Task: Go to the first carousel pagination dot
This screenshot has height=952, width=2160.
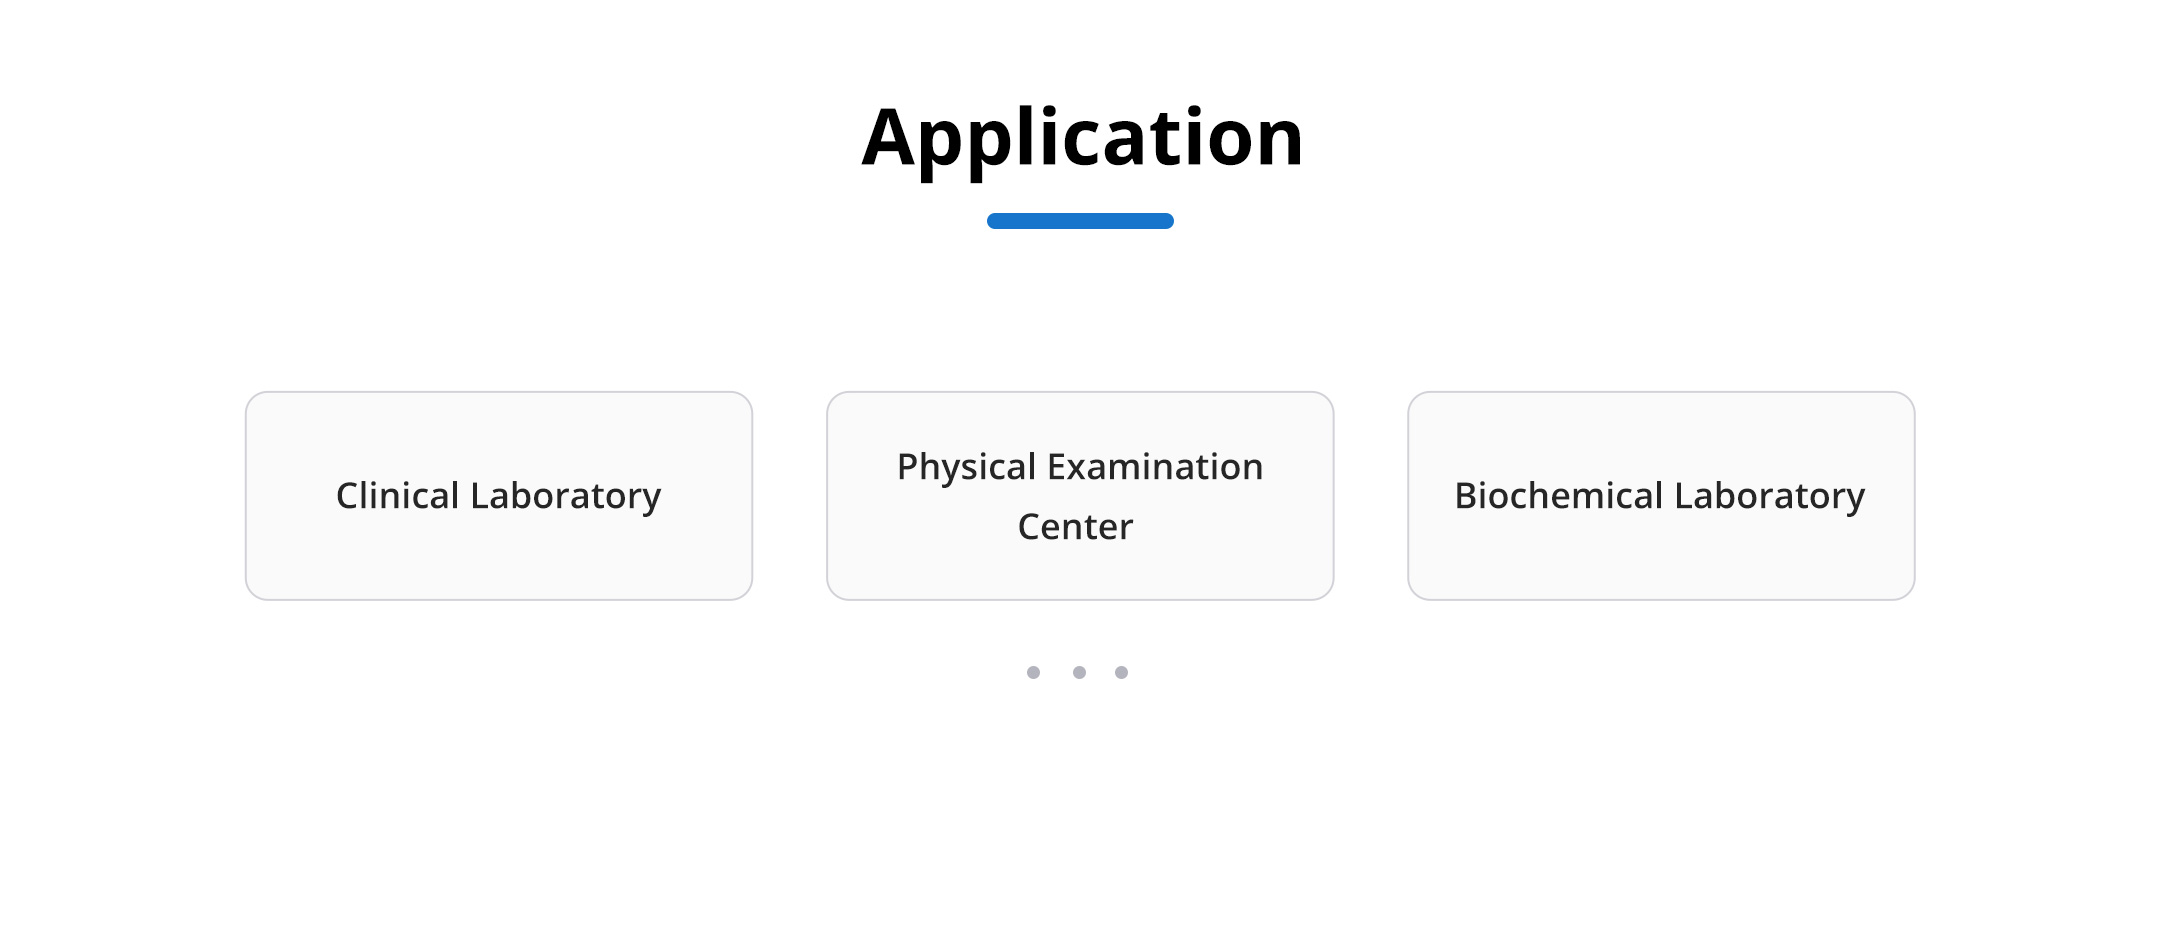Action: point(1033,672)
